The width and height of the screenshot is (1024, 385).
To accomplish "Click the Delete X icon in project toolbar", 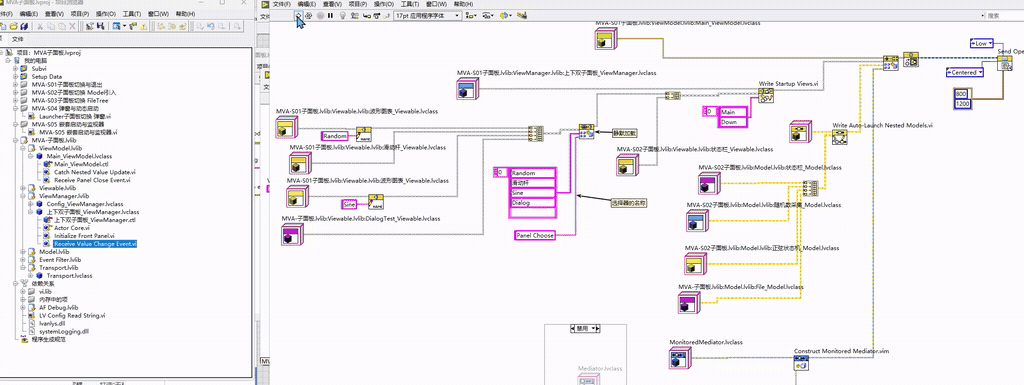I will [72, 26].
